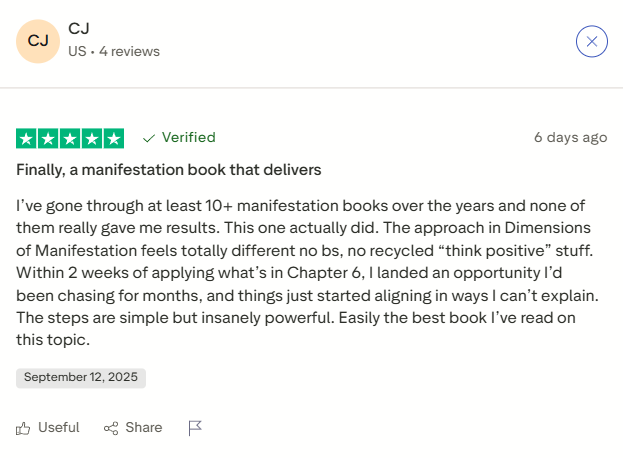Click the first green rating star
Screen dimensions: 623x458
pyautogui.click(x=27, y=138)
